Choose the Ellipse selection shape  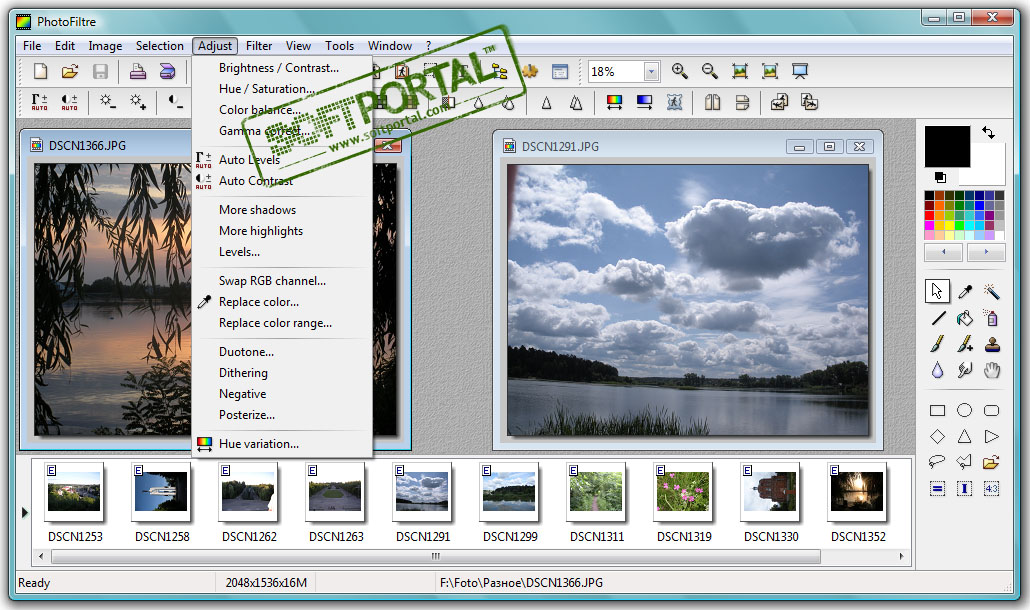pyautogui.click(x=964, y=410)
